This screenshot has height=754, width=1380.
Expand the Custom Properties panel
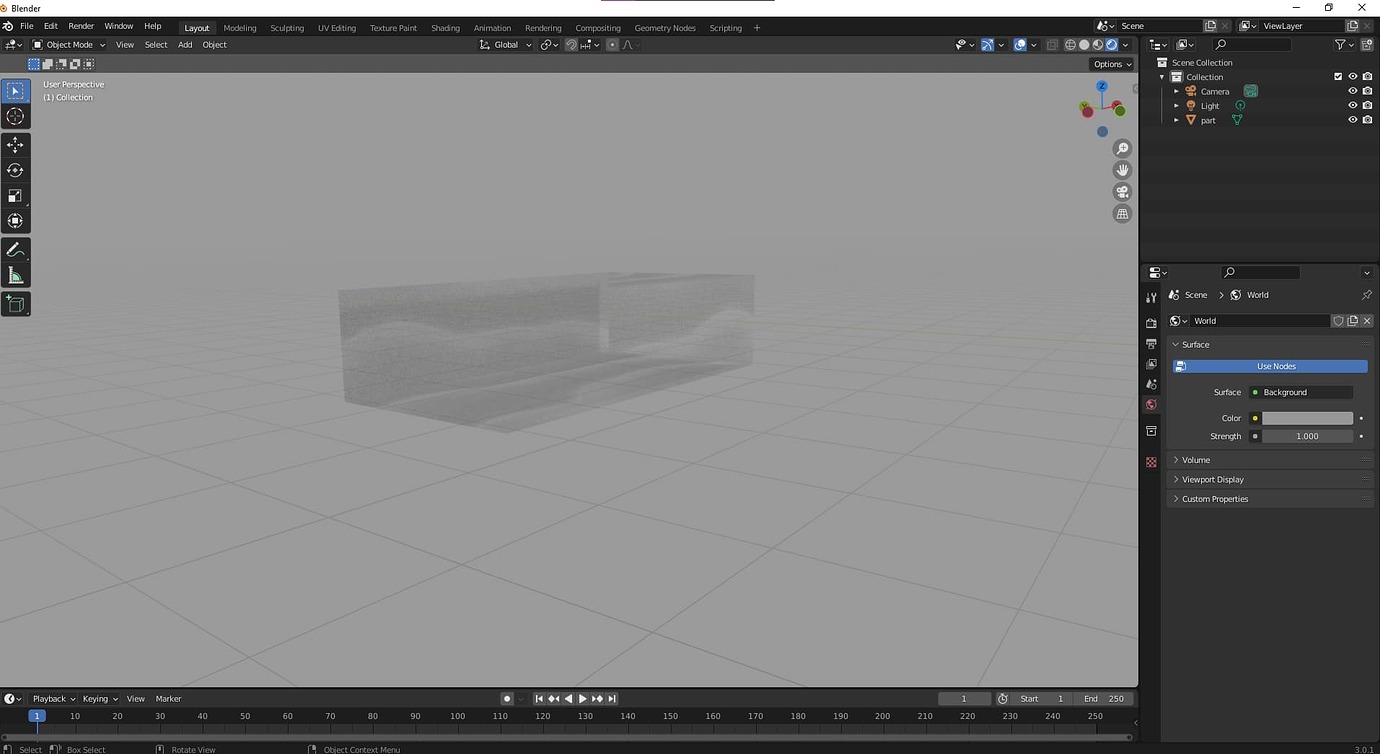[x=1270, y=499]
